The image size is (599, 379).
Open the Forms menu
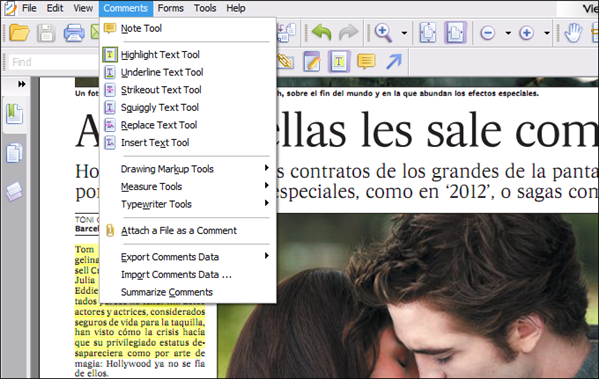click(x=170, y=8)
